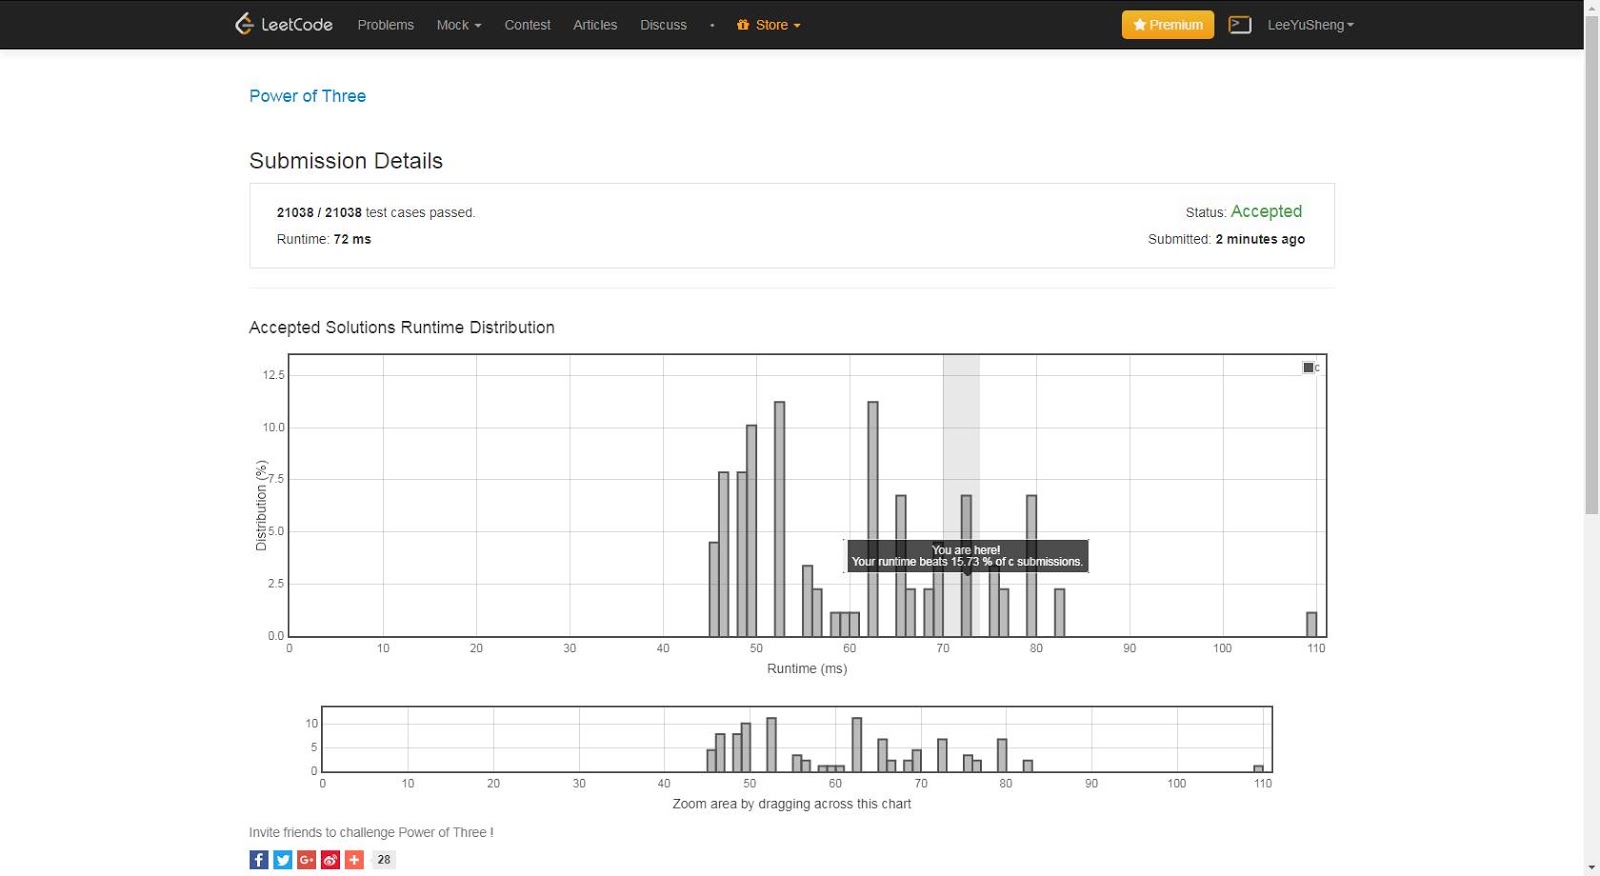The image size is (1600, 876).
Task: Share on Facebook via its icon
Action: point(259,860)
